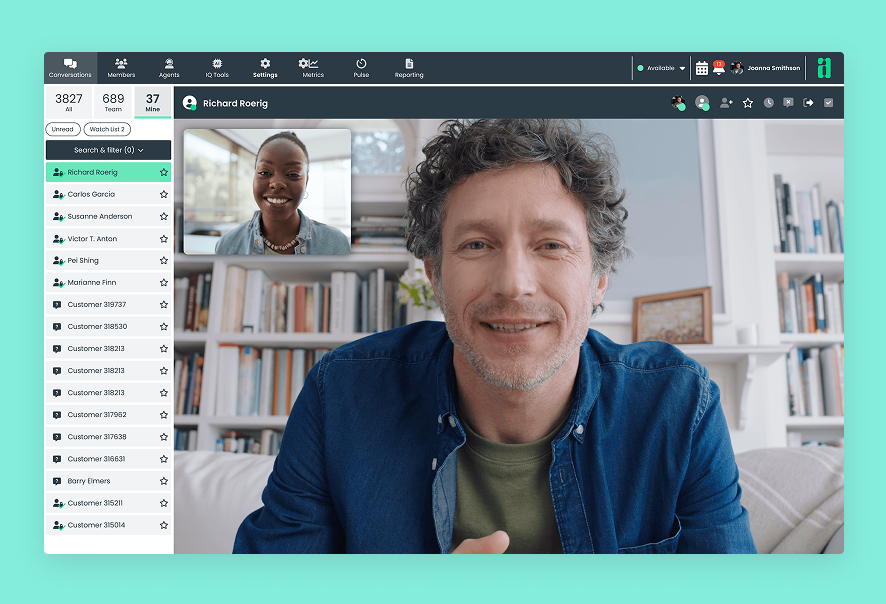Filter by the Unread button
The image size is (886, 604).
[x=63, y=129]
